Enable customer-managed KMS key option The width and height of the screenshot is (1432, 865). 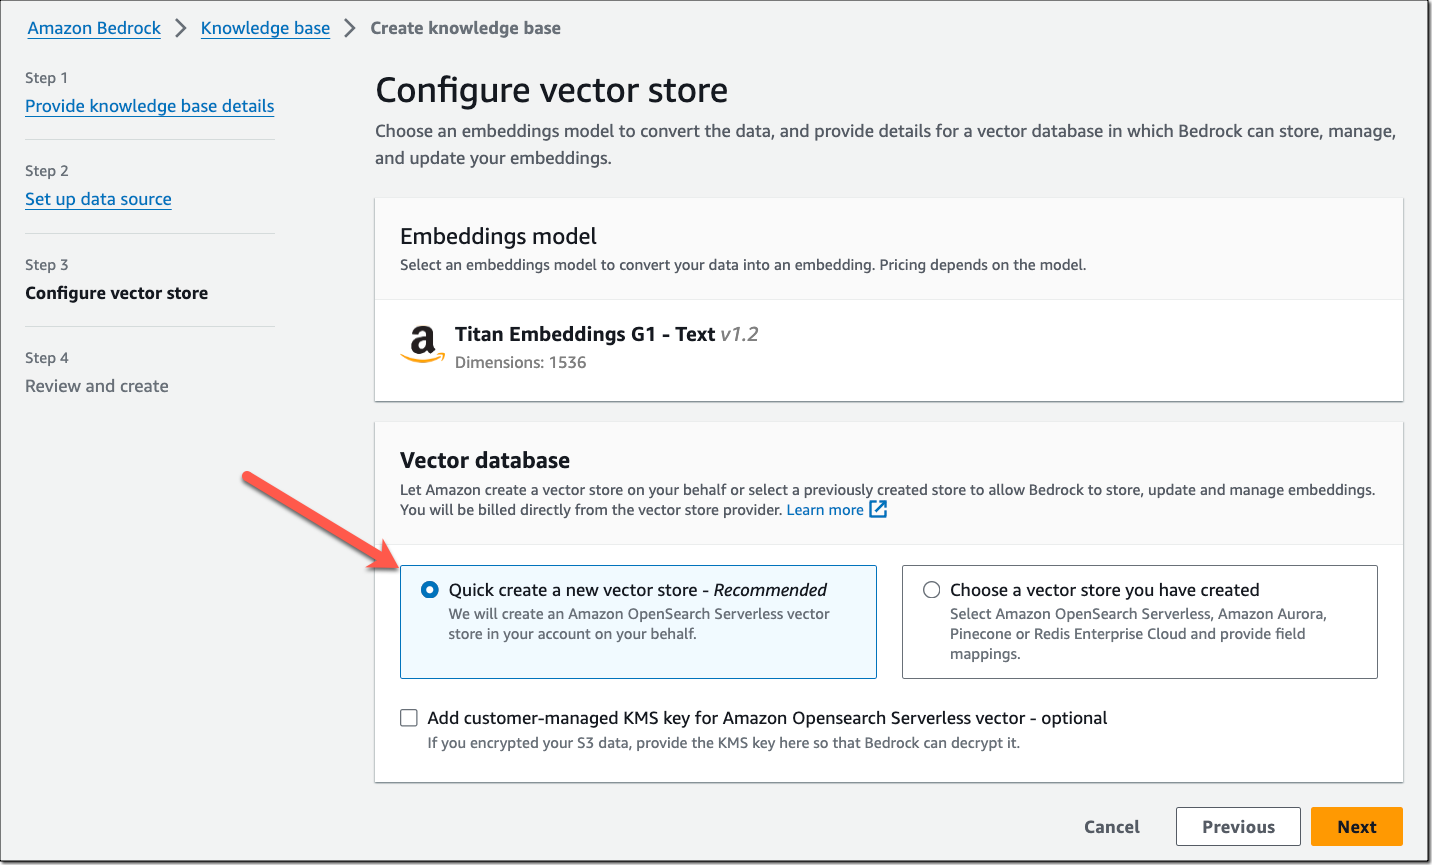click(x=409, y=717)
